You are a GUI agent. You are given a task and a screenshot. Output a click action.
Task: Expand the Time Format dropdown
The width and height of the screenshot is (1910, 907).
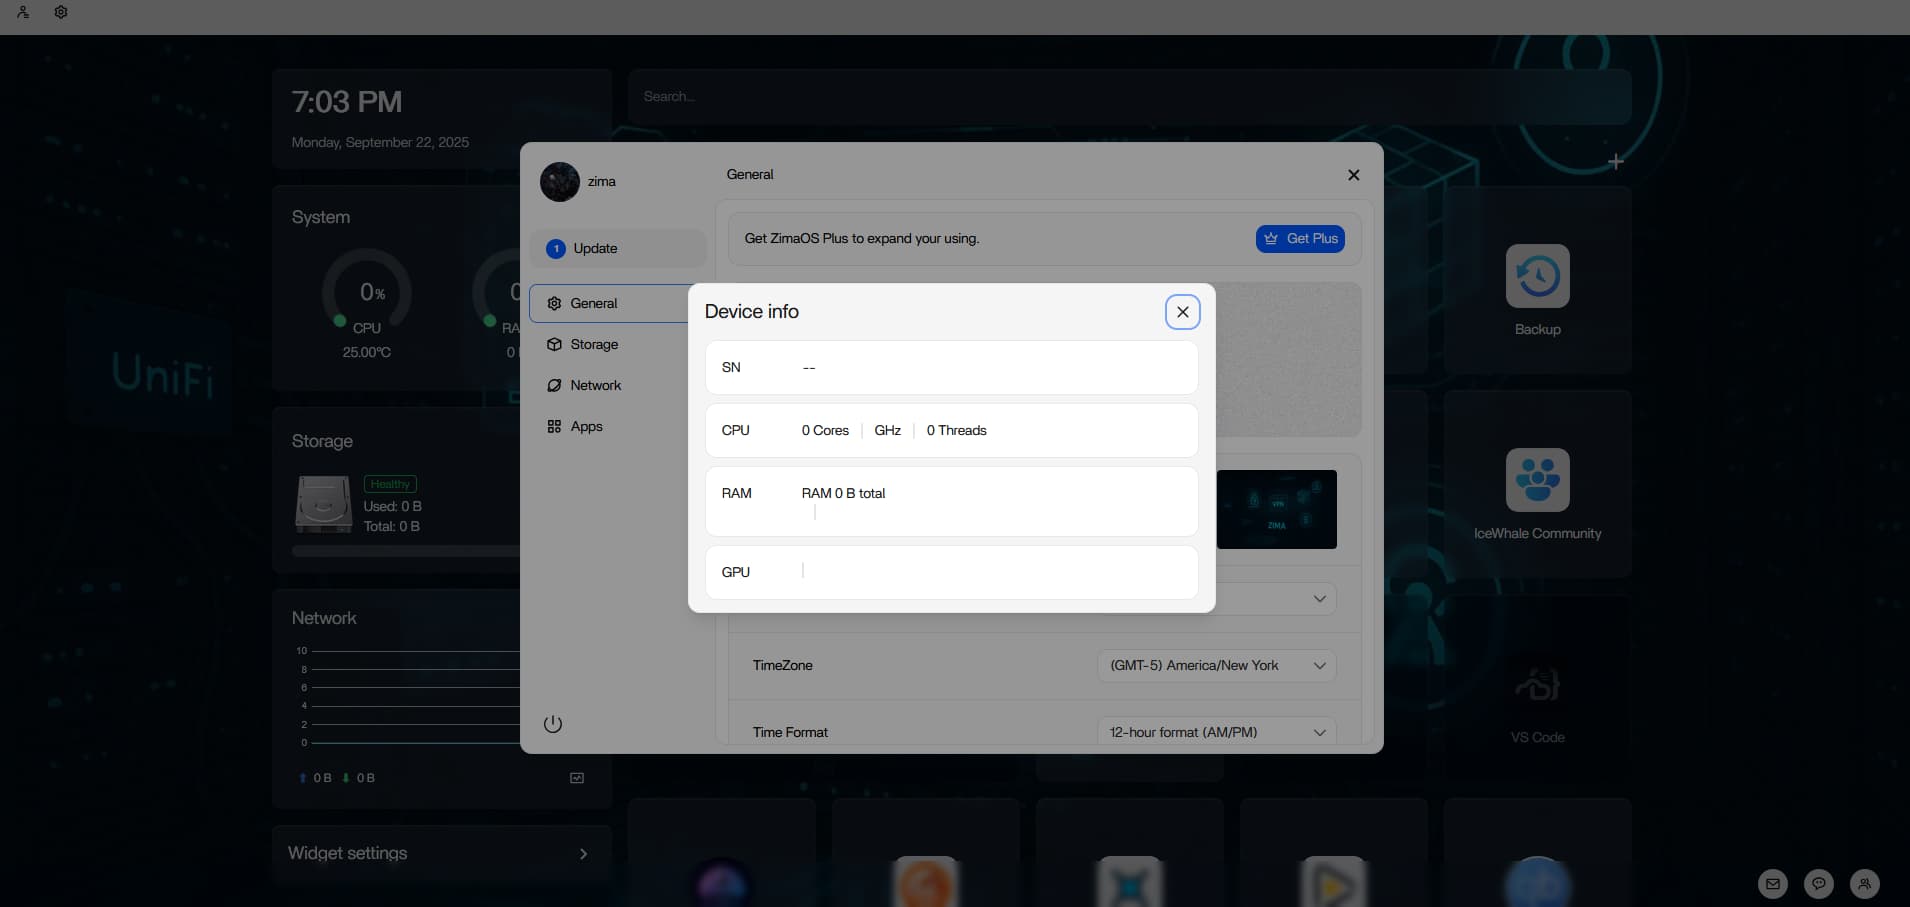(1216, 732)
